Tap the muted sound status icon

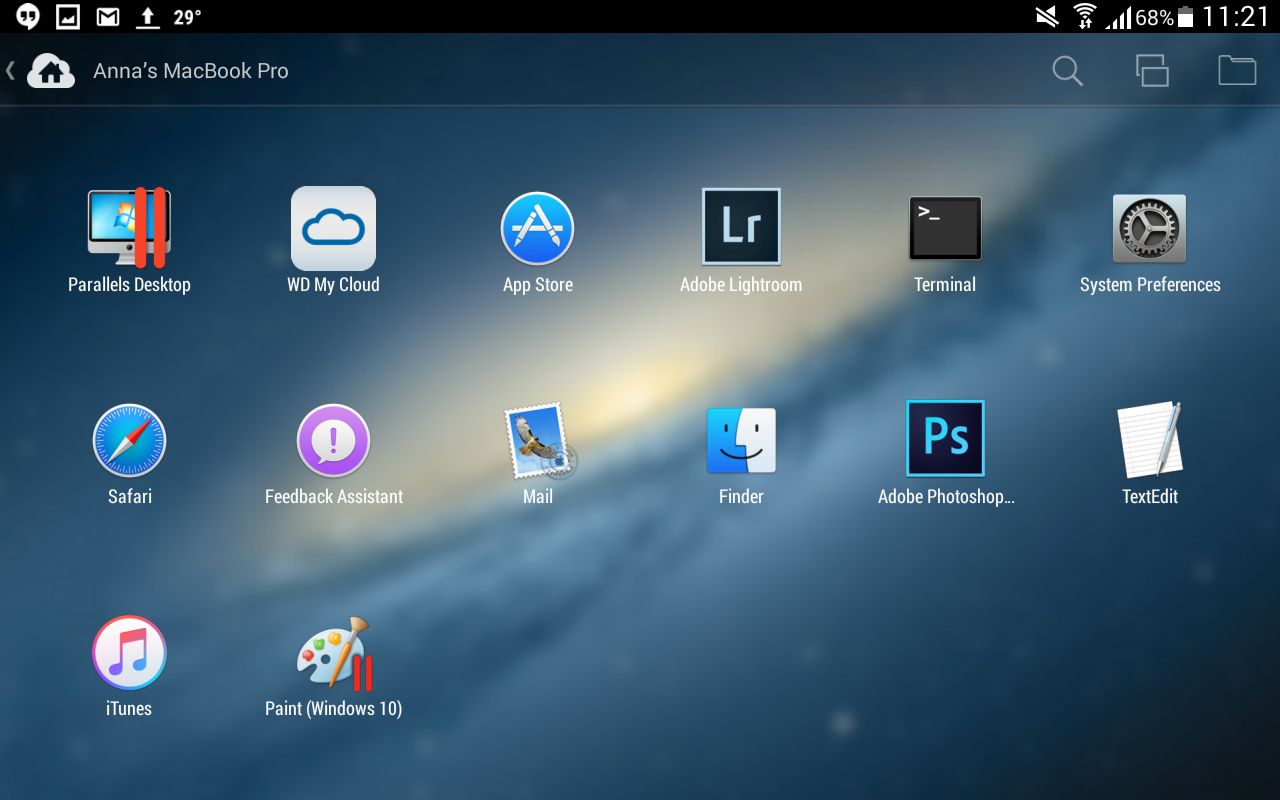coord(1047,16)
